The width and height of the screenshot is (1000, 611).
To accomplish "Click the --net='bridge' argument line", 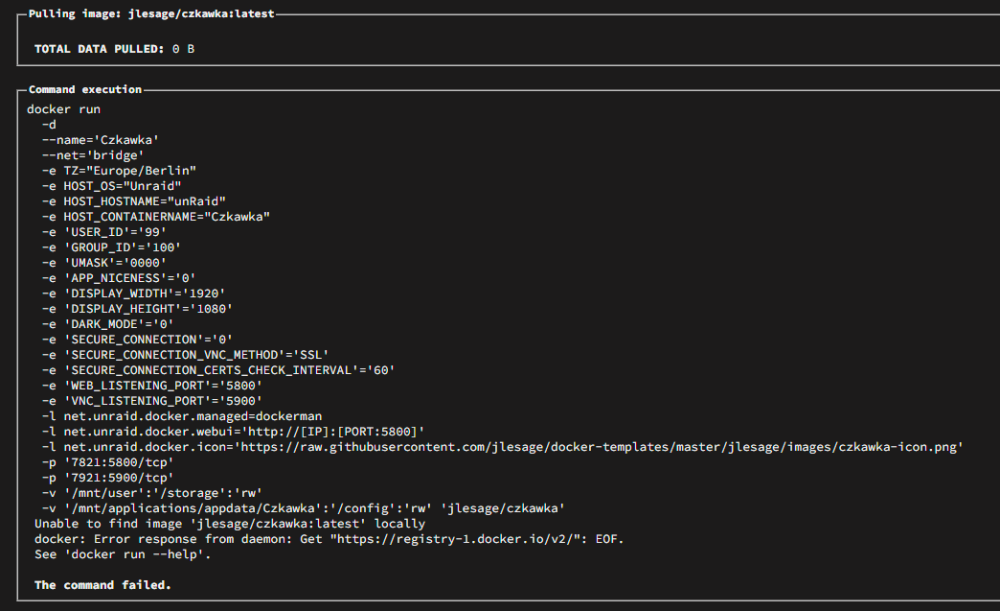I will pos(93,155).
